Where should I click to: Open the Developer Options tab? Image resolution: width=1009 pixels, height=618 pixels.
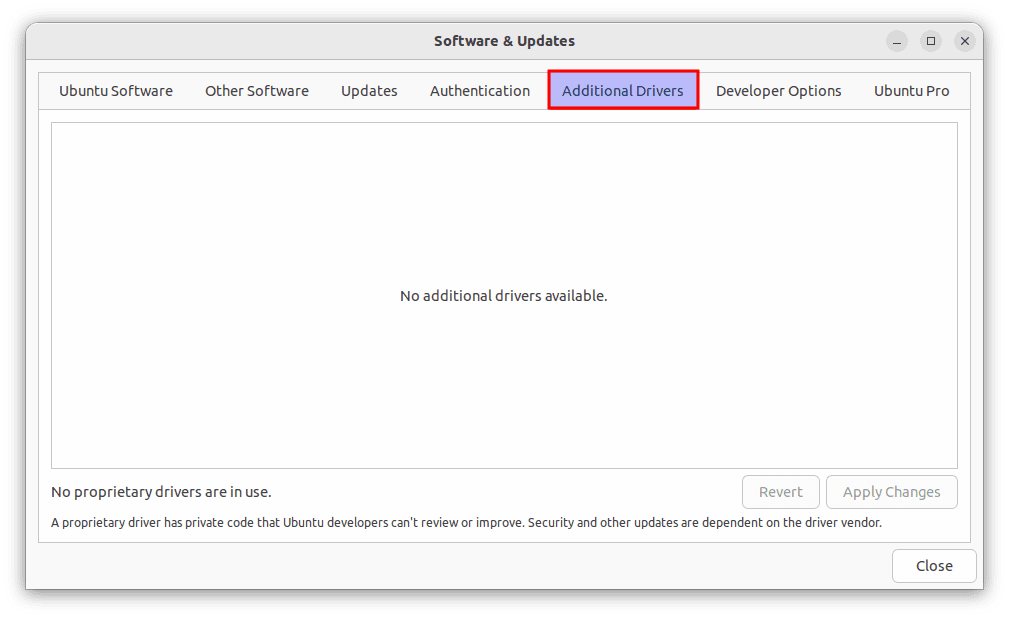click(x=779, y=91)
